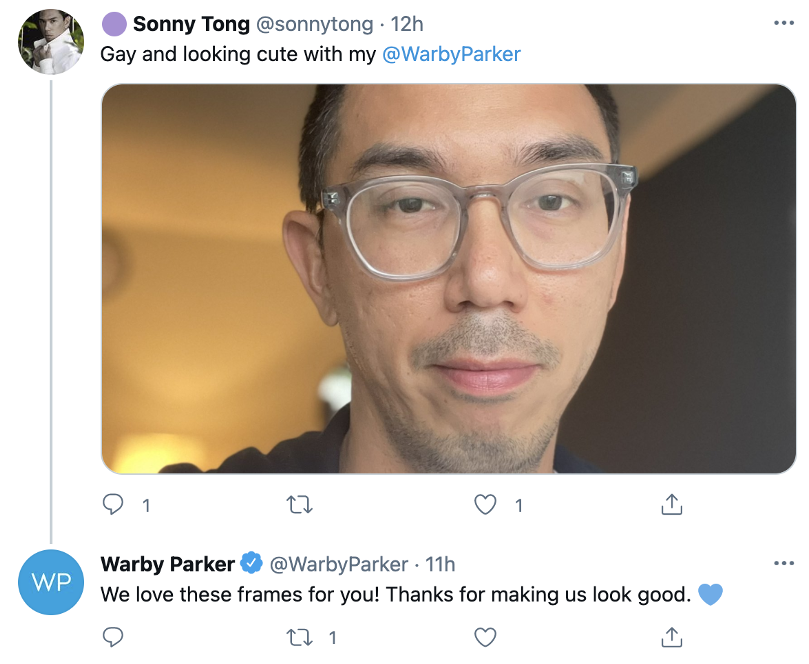Reply to Sonny Tong's tweet
This screenshot has height=664, width=809.
(113, 505)
